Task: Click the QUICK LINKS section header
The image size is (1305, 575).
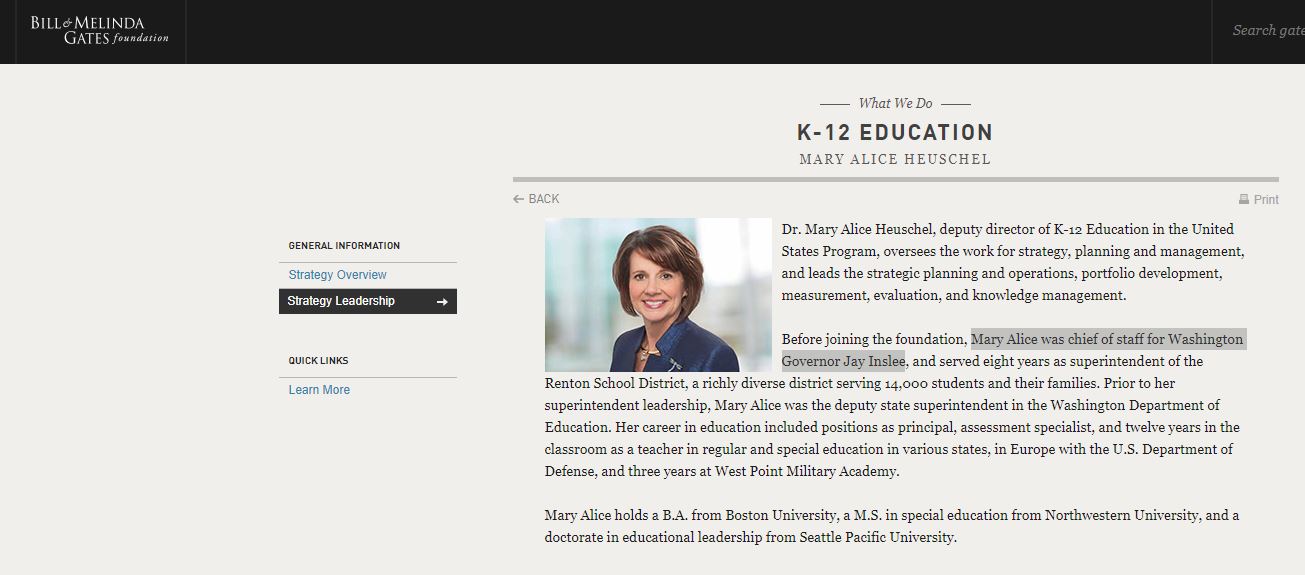Action: tap(318, 361)
